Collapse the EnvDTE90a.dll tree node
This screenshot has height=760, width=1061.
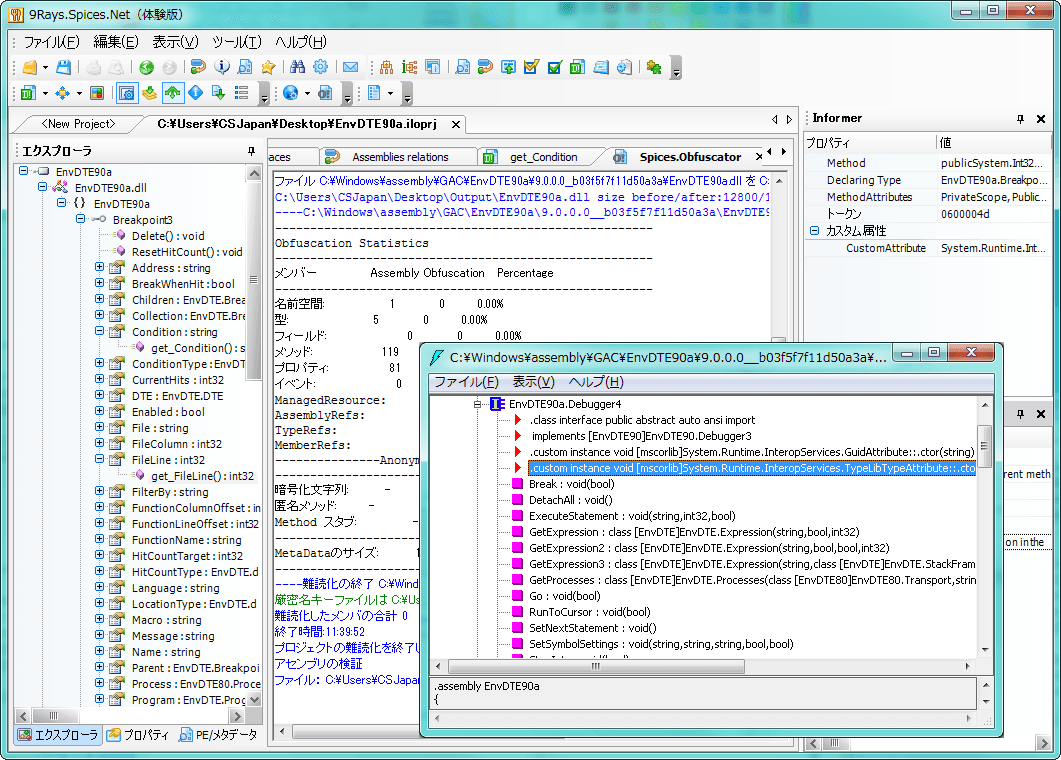click(43, 187)
